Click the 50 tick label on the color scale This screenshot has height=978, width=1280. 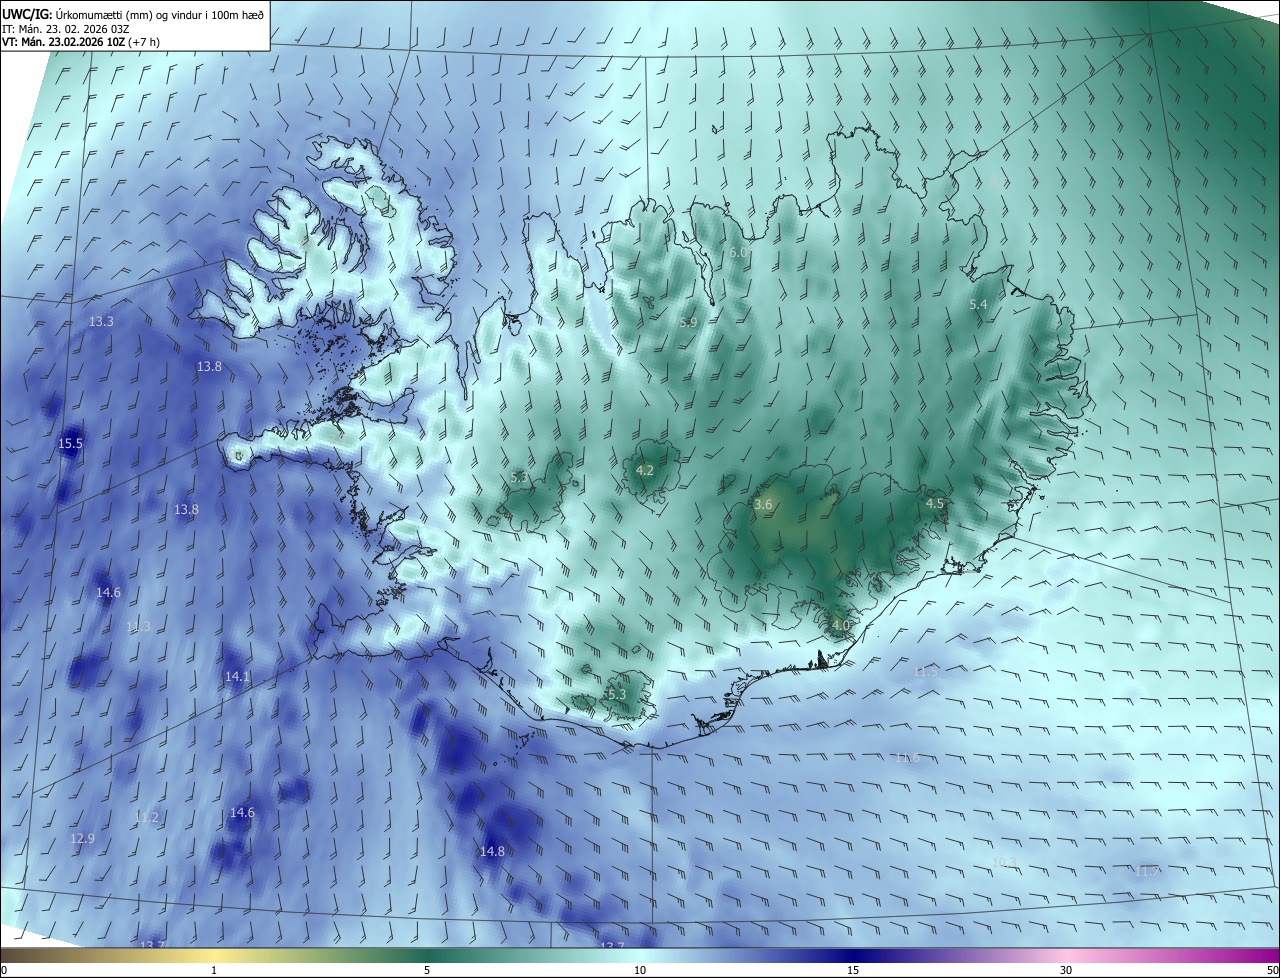point(1272,971)
